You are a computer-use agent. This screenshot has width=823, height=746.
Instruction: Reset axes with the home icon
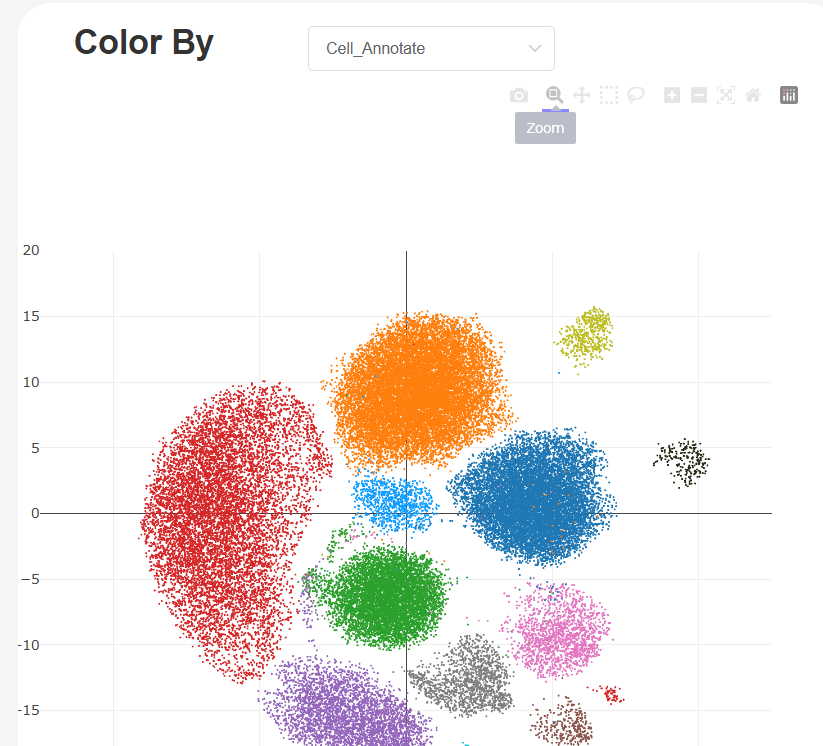[753, 95]
